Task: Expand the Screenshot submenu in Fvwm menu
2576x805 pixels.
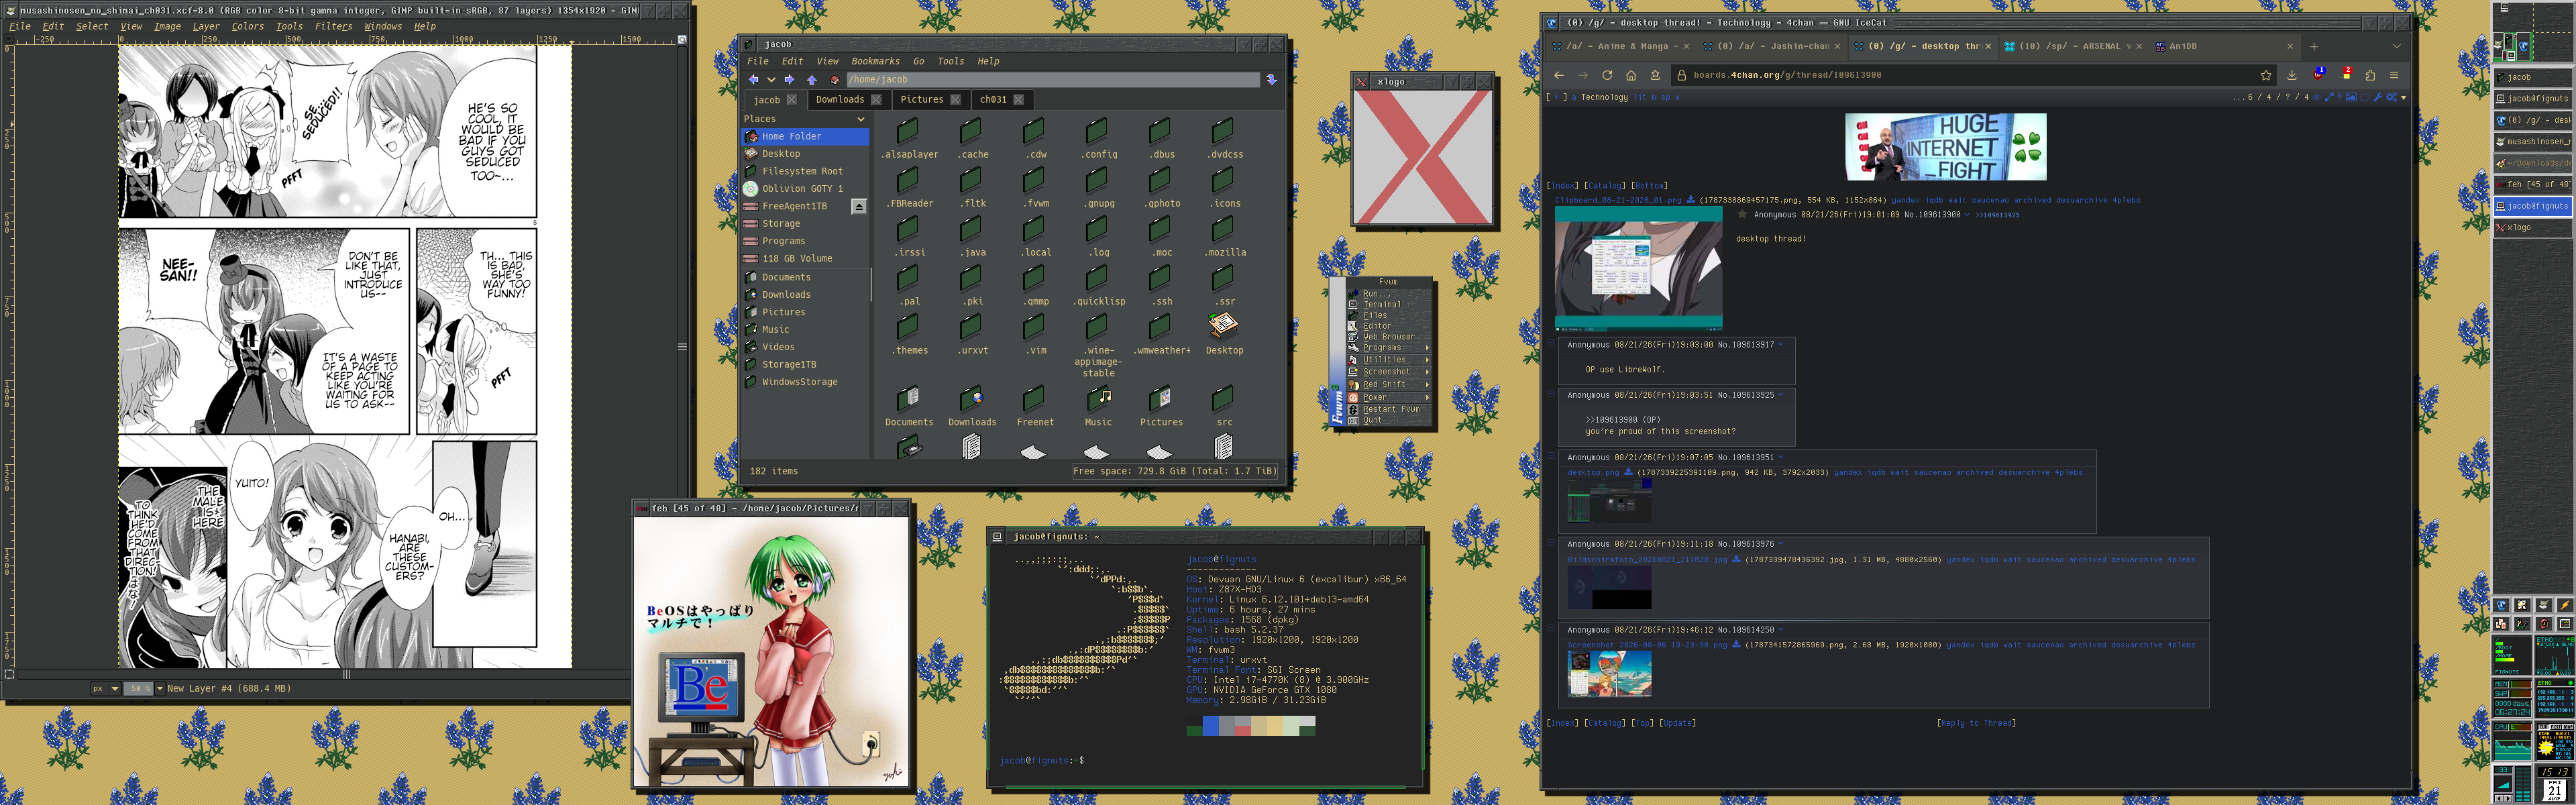Action: click(x=1390, y=372)
